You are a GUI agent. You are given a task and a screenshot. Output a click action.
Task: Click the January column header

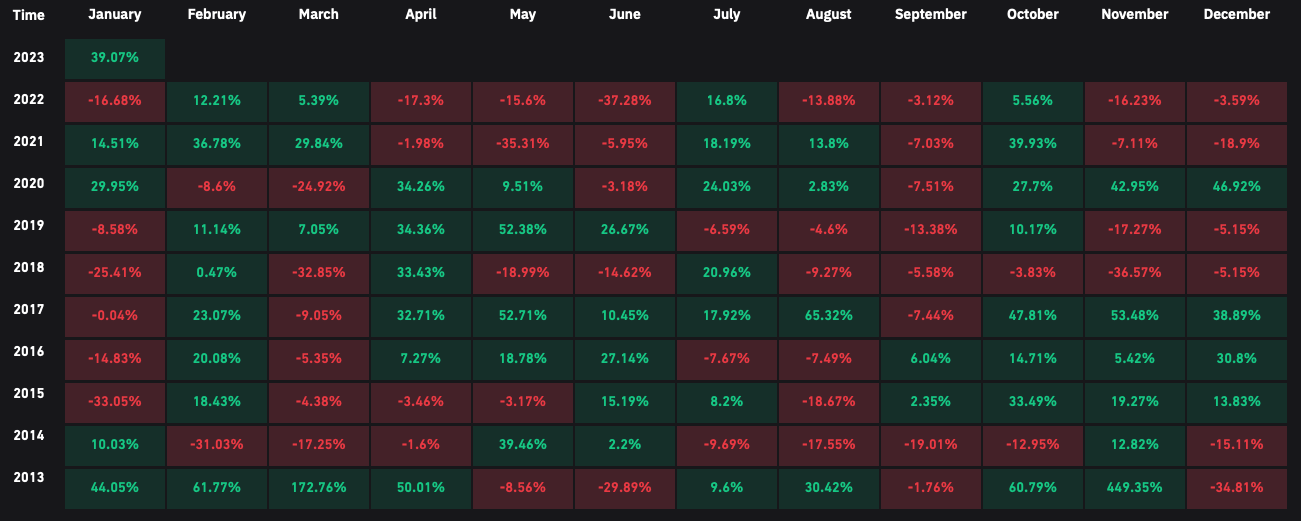click(x=114, y=14)
